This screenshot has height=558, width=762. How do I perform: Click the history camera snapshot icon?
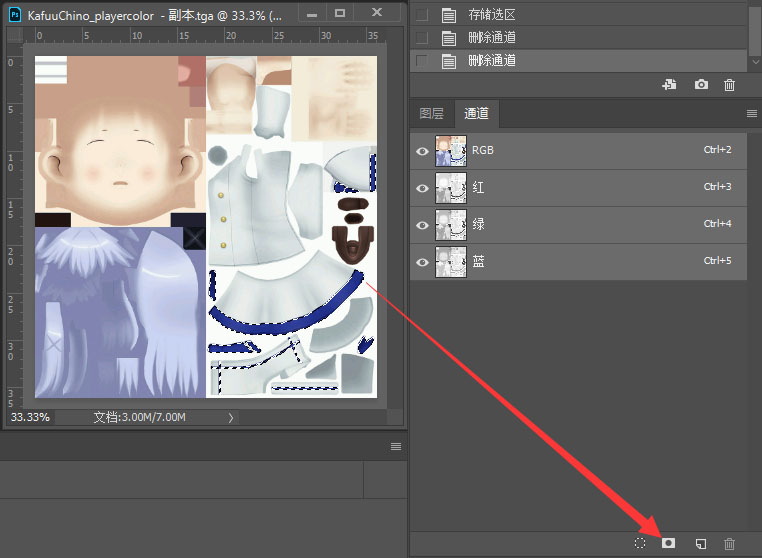[701, 85]
